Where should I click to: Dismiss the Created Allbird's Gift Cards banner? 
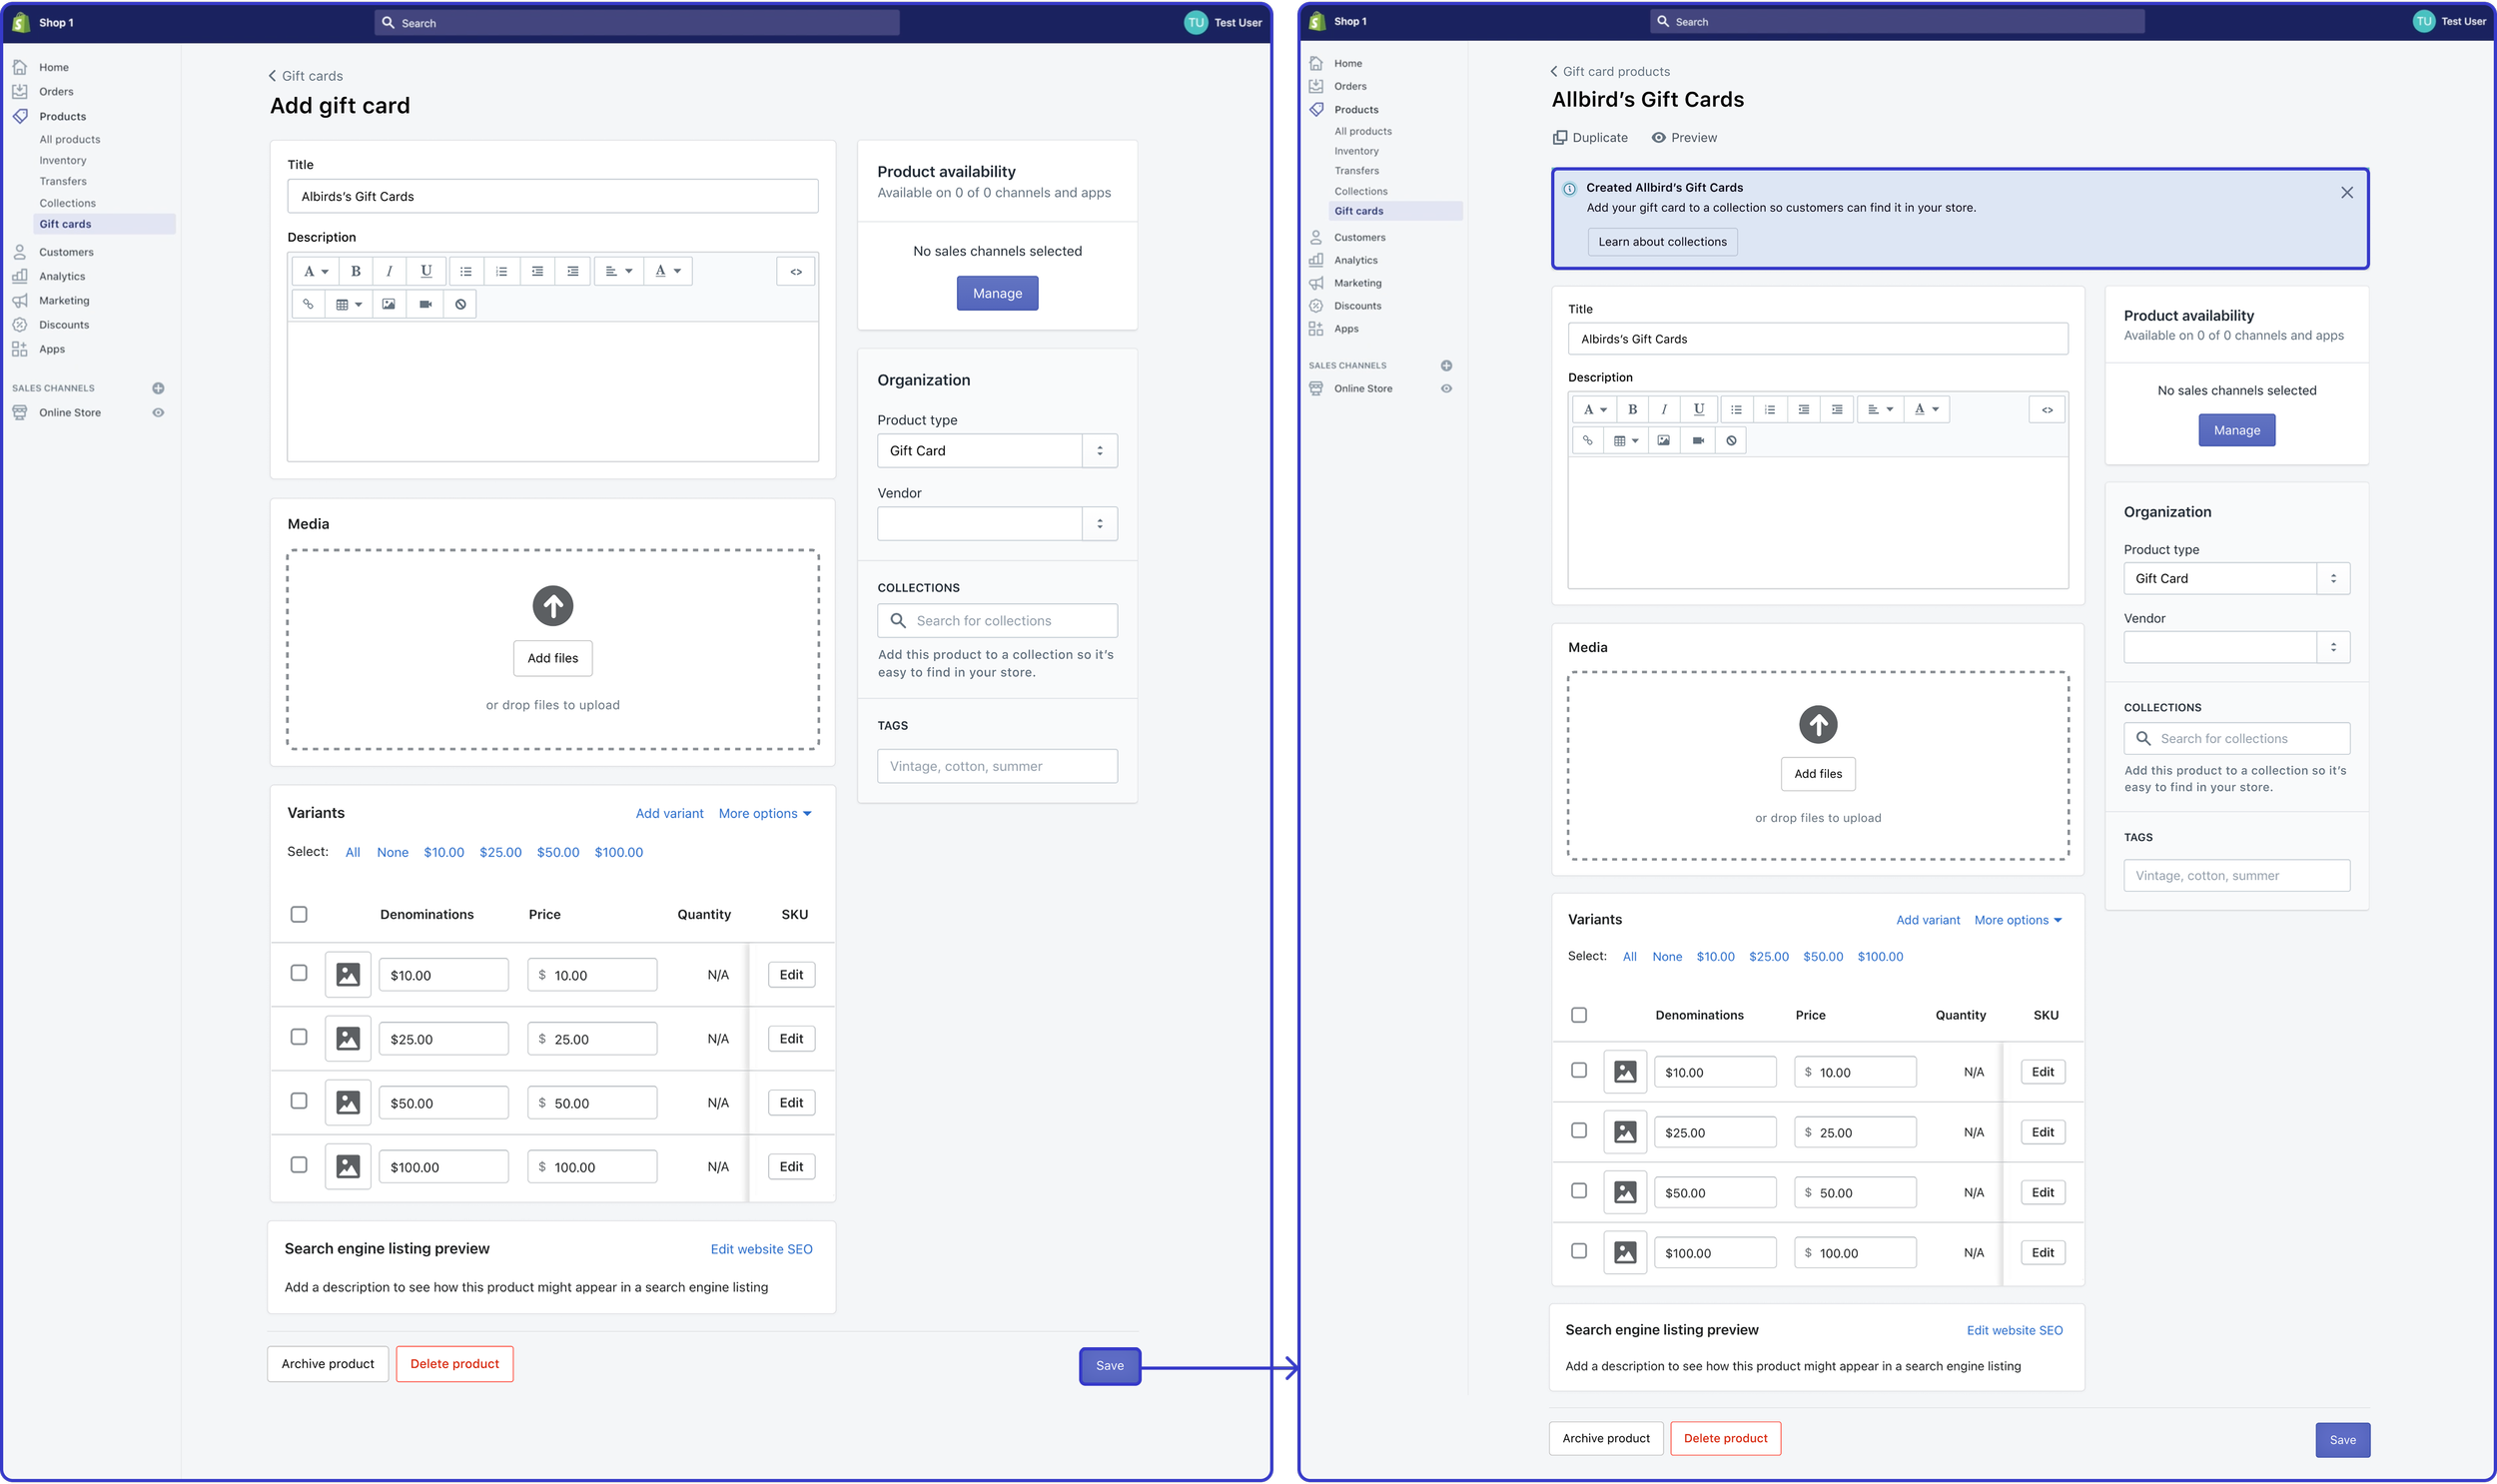click(x=2346, y=192)
